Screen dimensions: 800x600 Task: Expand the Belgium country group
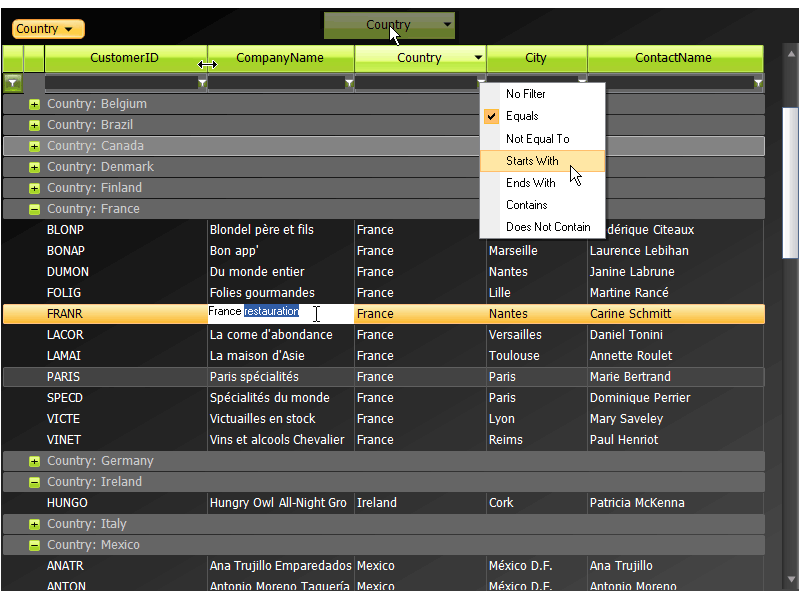pyautogui.click(x=34, y=105)
